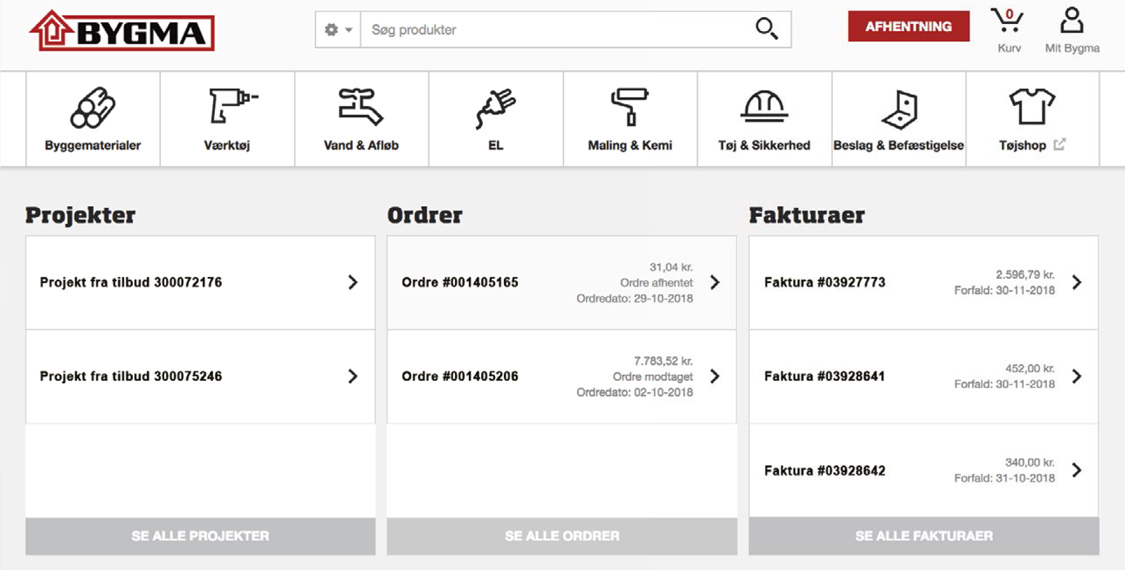The image size is (1125, 570).
Task: Open the Beslag & Befæstigelse category
Action: click(x=898, y=108)
